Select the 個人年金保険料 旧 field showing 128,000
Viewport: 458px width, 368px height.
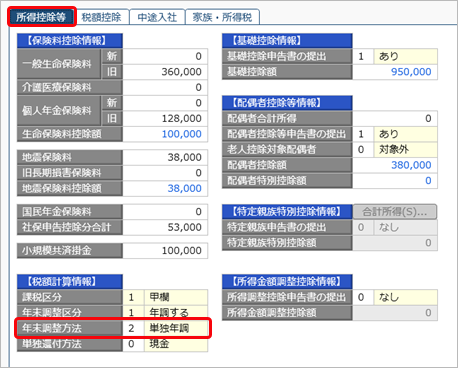click(165, 118)
